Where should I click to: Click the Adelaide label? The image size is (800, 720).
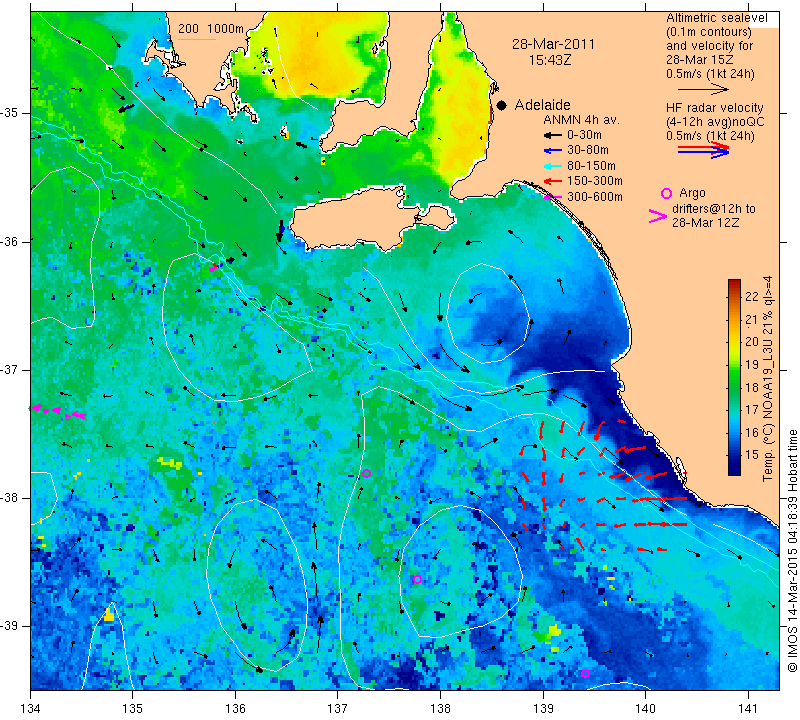tap(542, 105)
